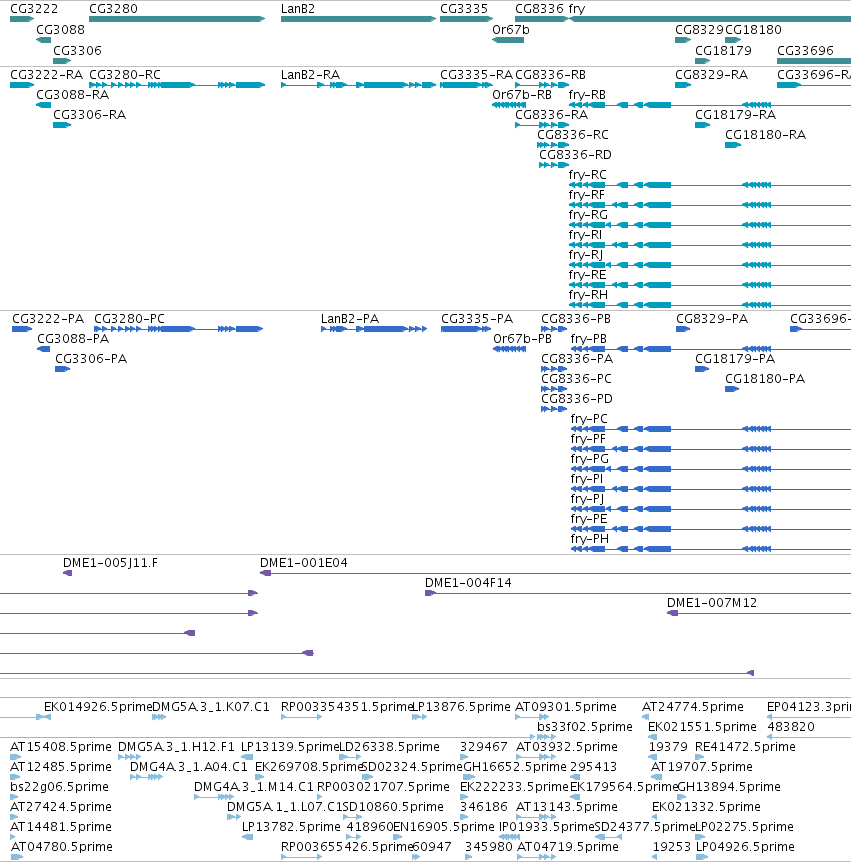The image size is (851, 862).
Task: Click EST label RE41472.5prime
Action: (745, 747)
